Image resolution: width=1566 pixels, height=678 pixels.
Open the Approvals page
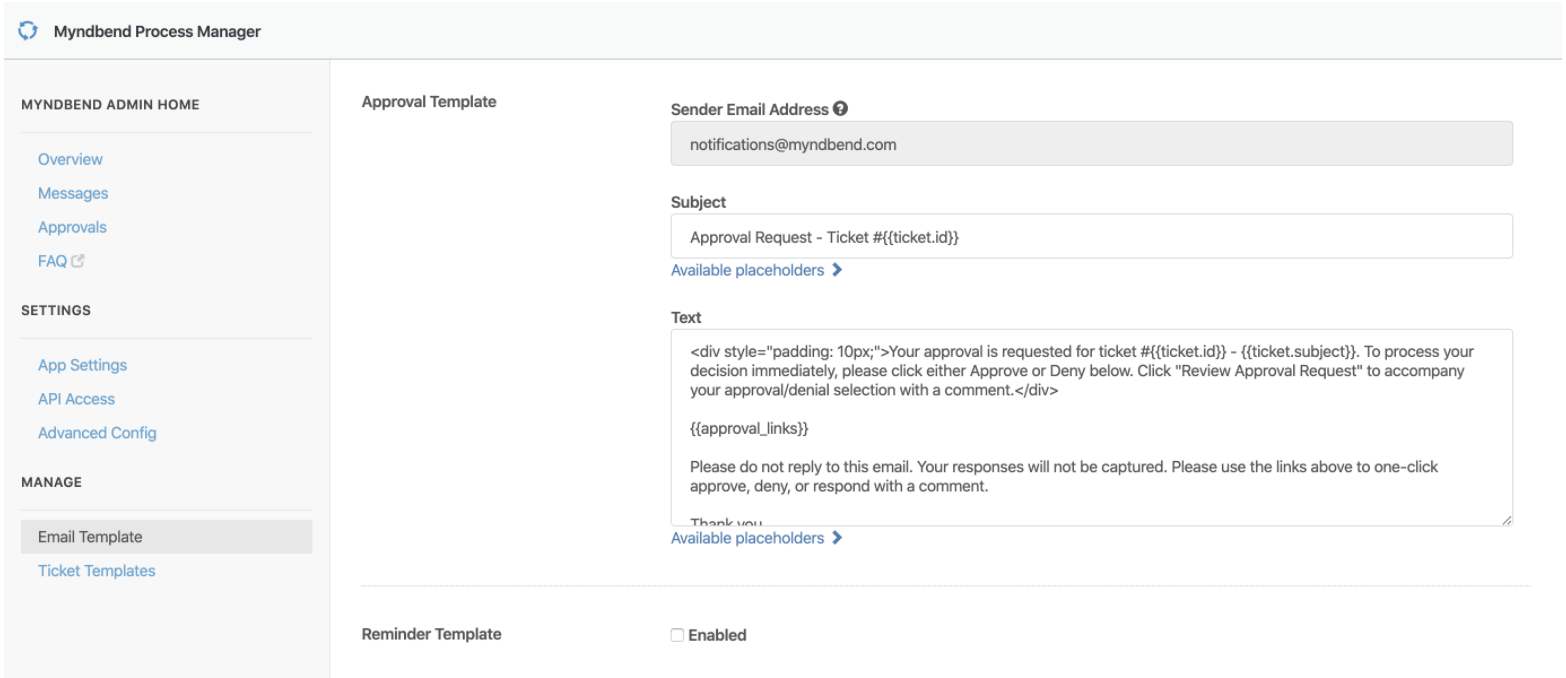point(71,227)
